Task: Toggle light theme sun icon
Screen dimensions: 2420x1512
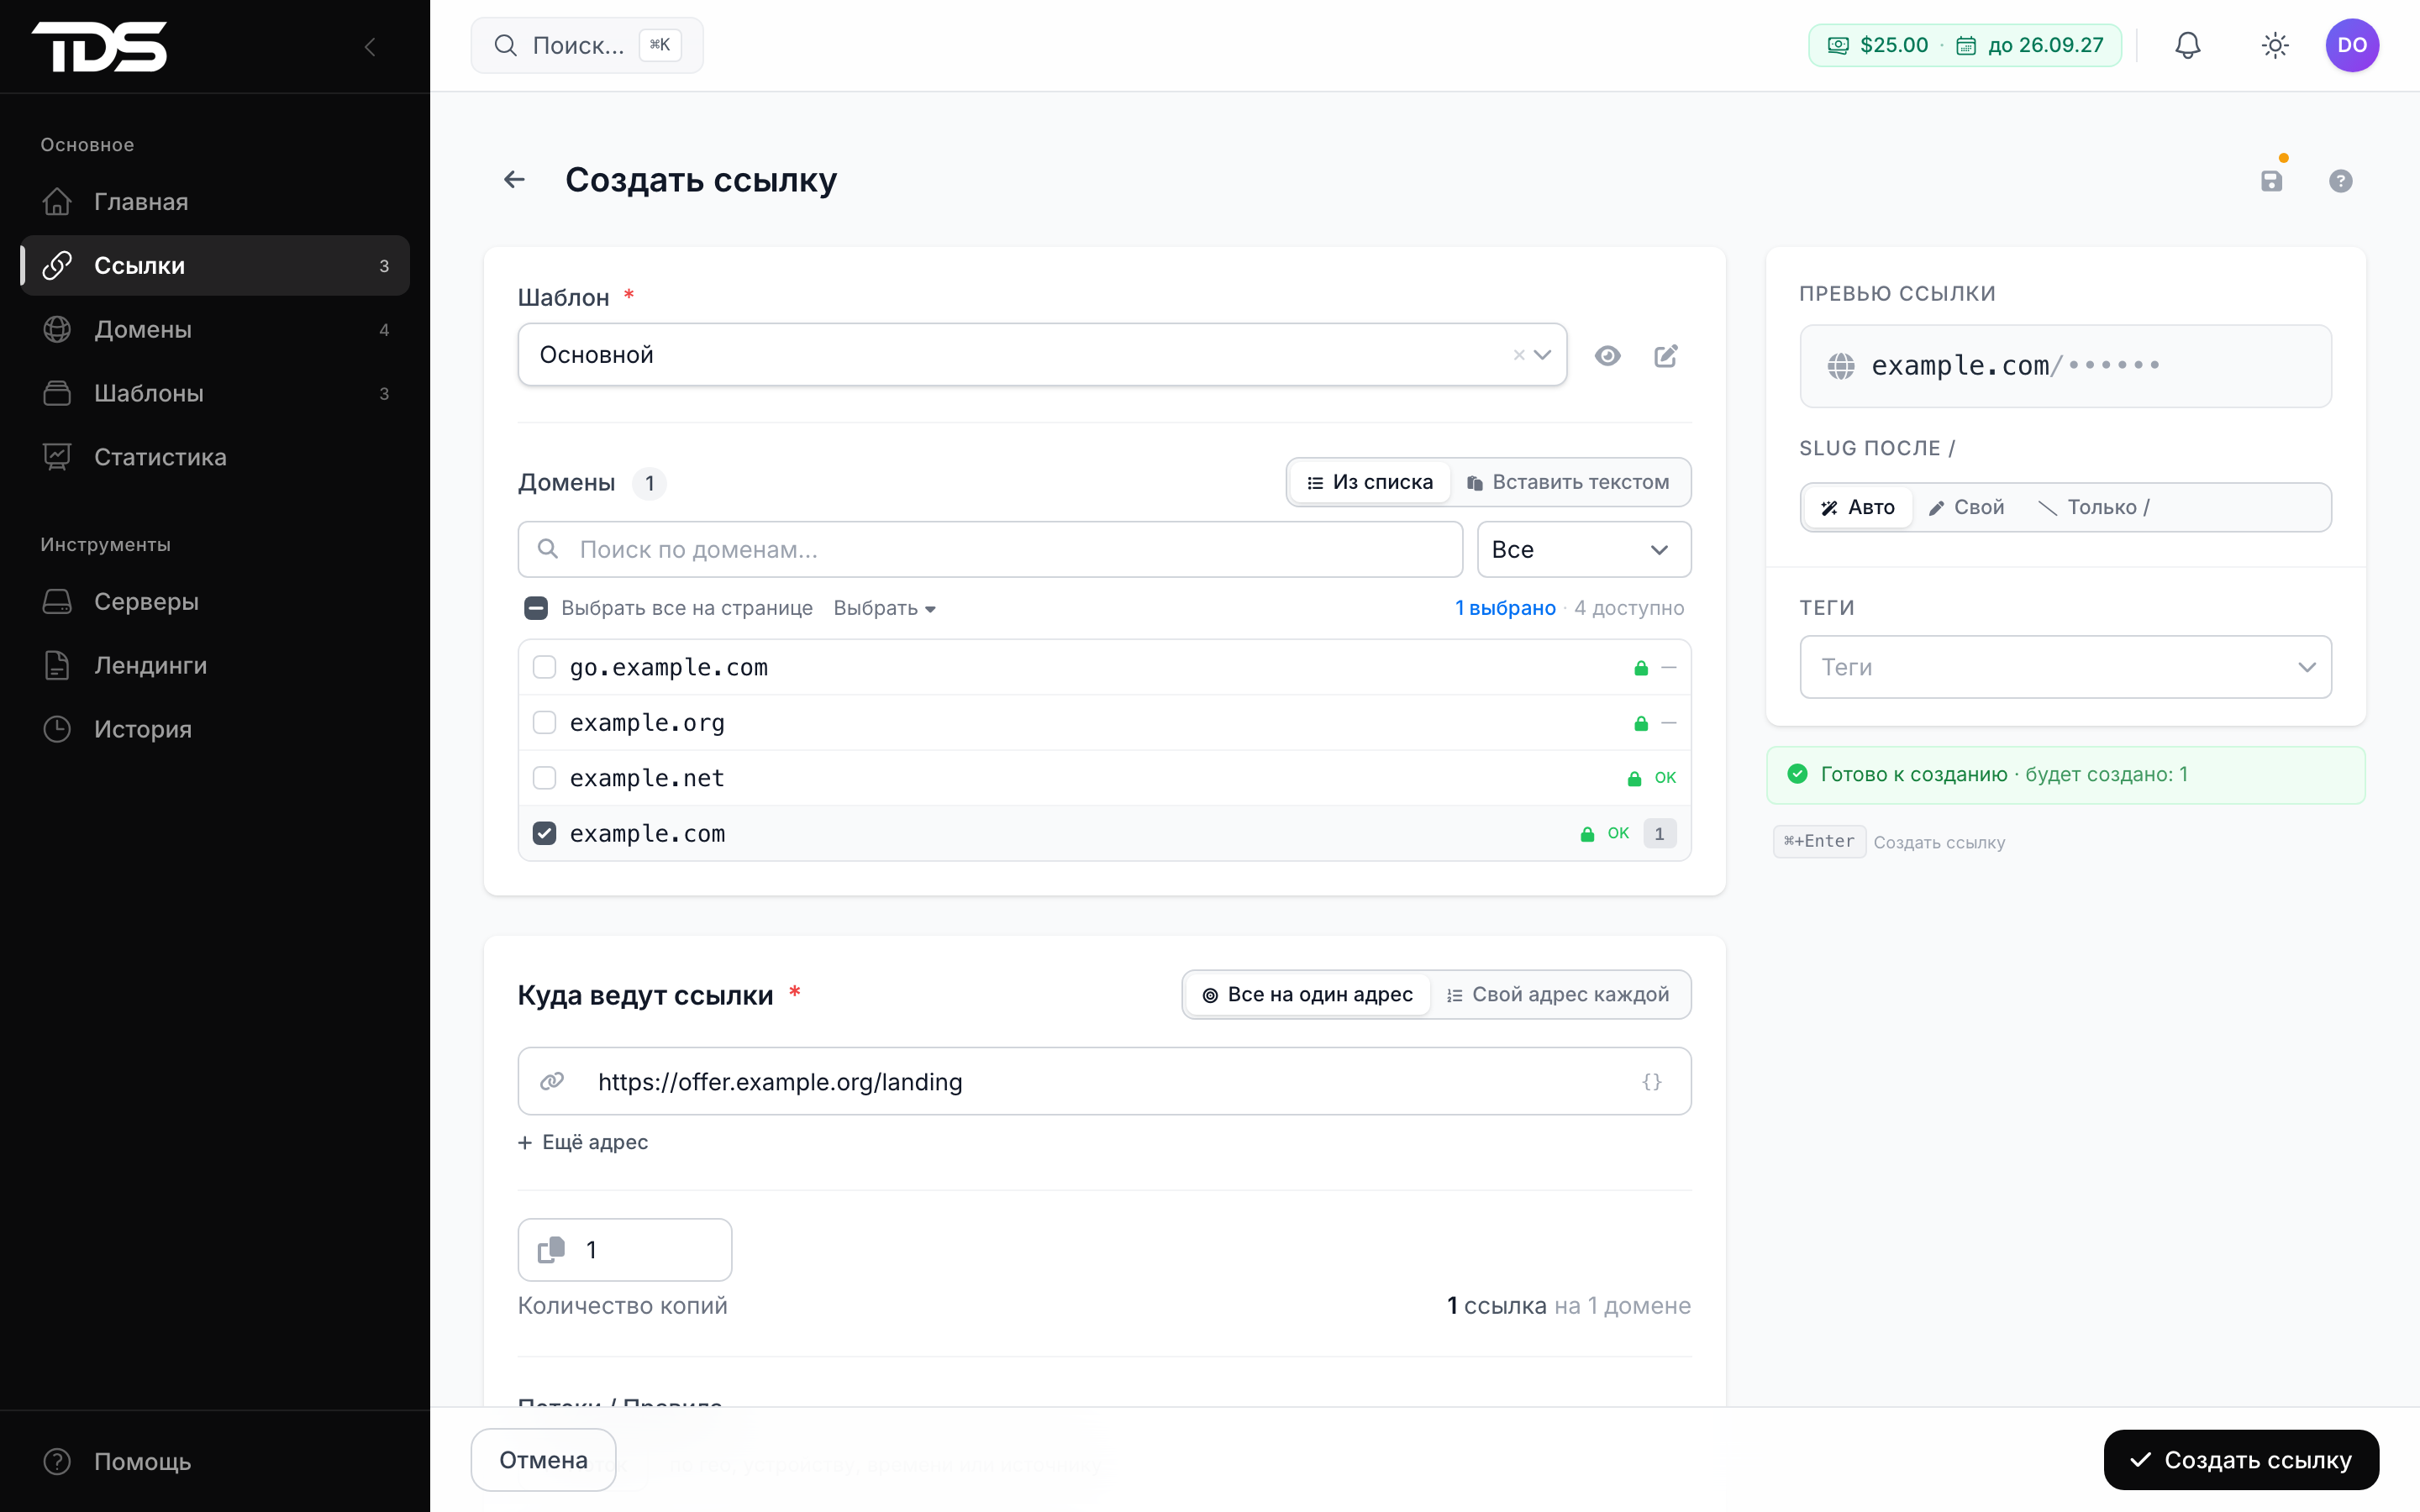Action: point(2275,45)
